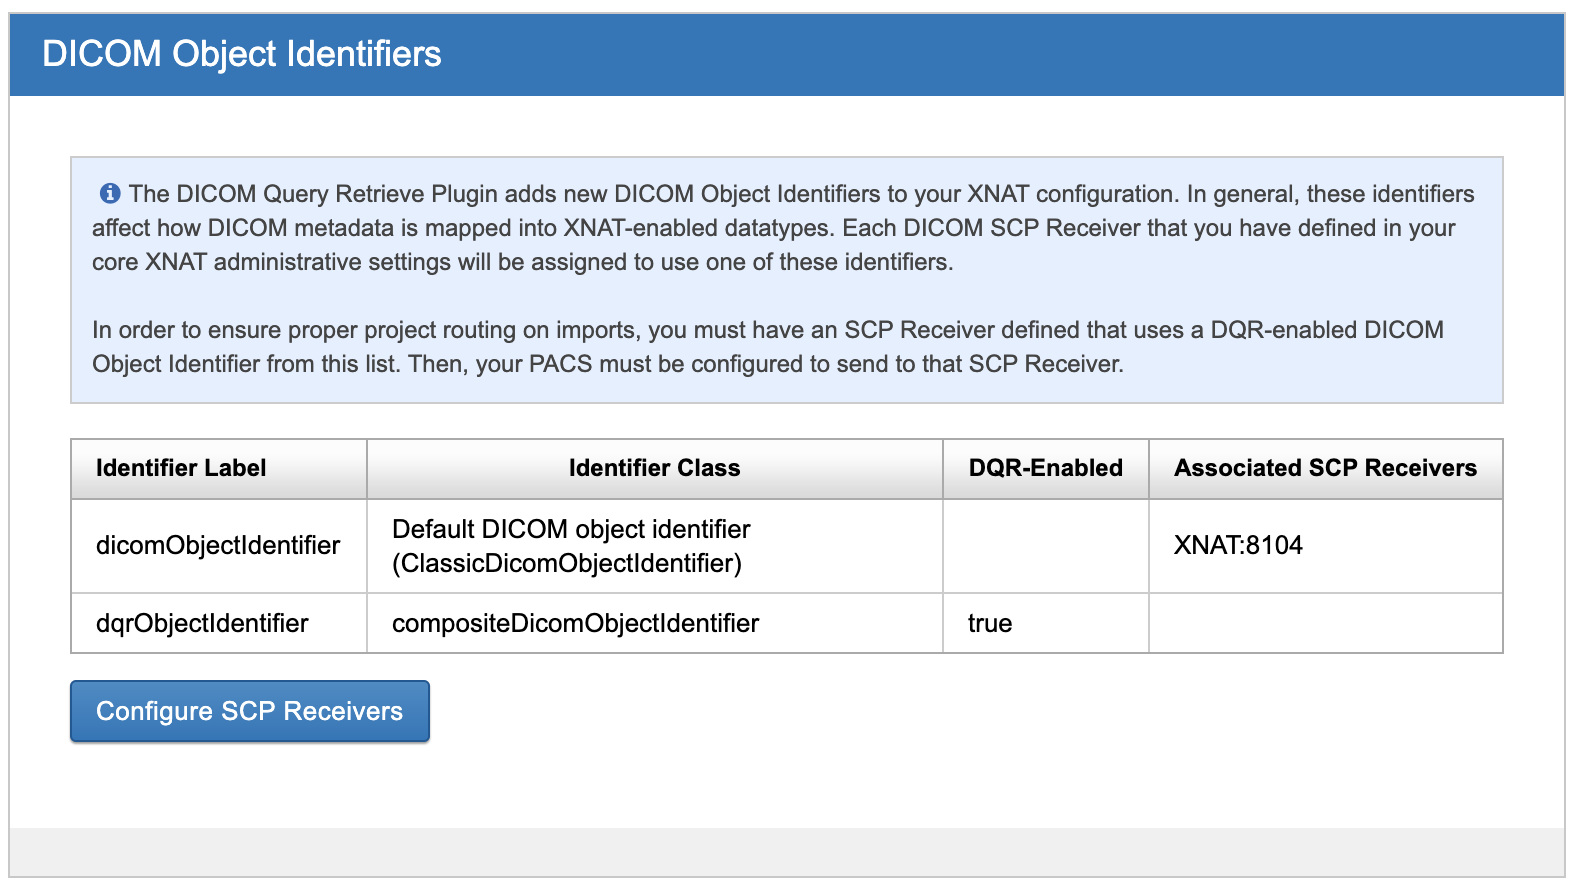Click the DICOM Object Identifiers panel title
Screen dimensions: 1576x892
[x=242, y=54]
